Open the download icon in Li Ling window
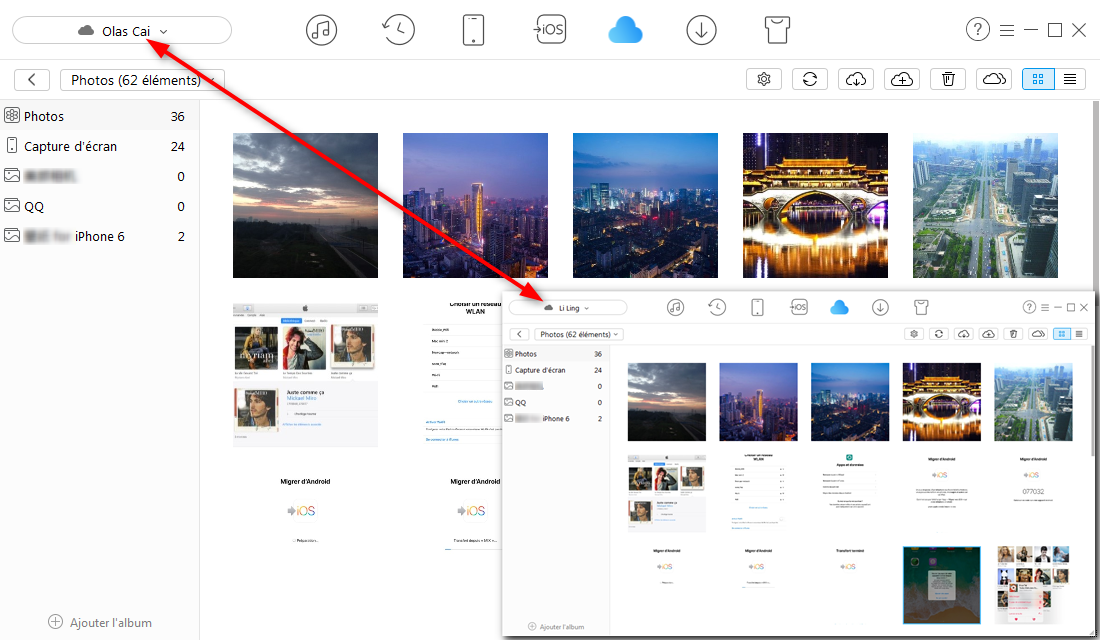 coord(880,307)
